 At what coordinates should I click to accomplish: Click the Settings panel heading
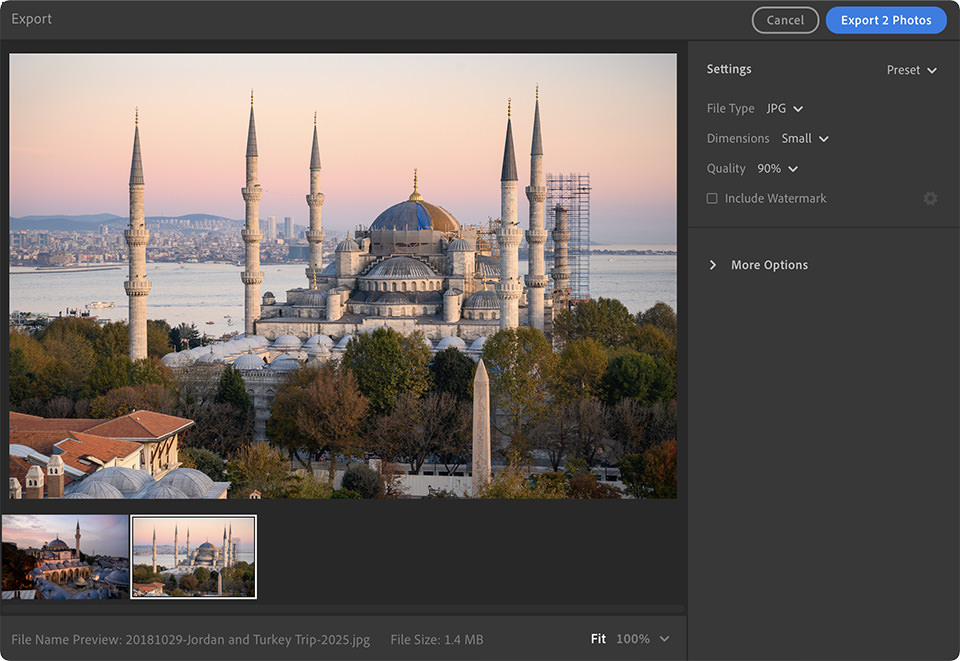click(728, 69)
